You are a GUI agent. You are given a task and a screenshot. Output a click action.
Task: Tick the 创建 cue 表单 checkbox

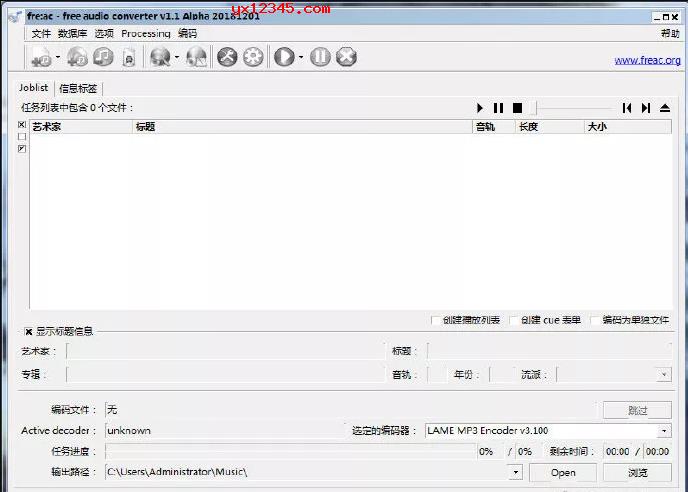[x=514, y=320]
